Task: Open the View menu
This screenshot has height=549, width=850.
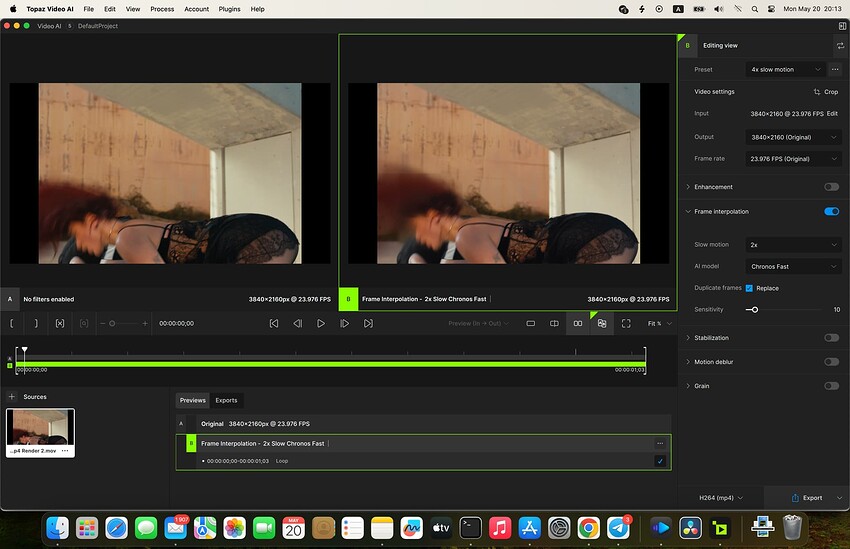Action: tap(133, 9)
